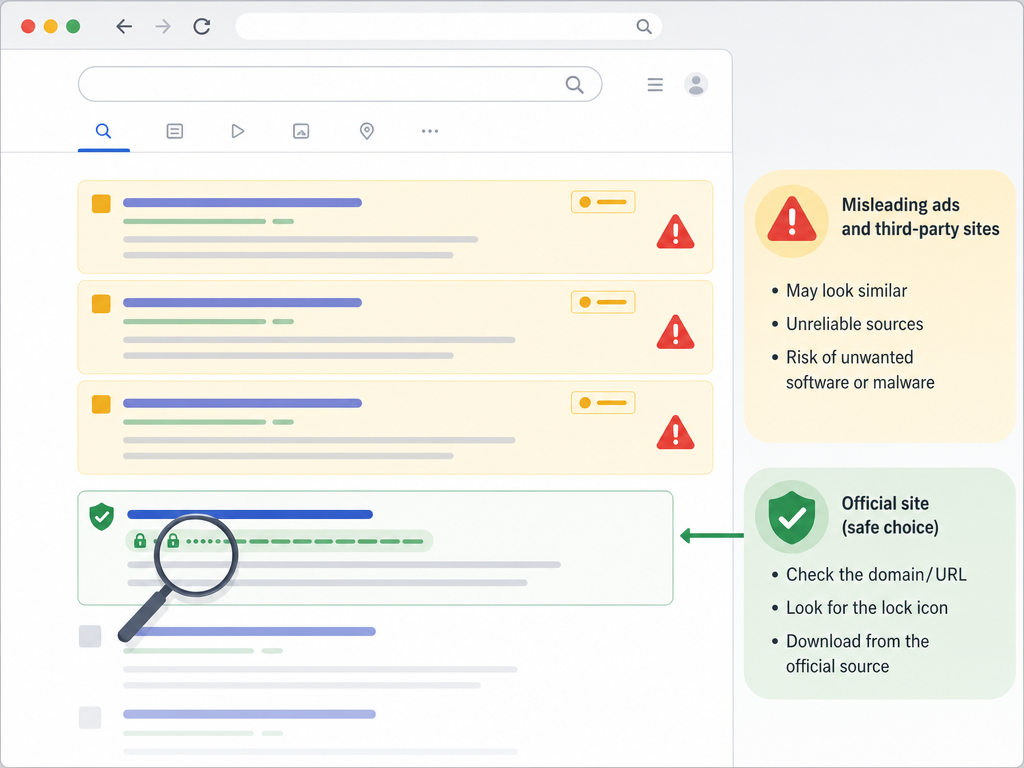
Task: Click the browser back arrow
Action: coord(124,26)
